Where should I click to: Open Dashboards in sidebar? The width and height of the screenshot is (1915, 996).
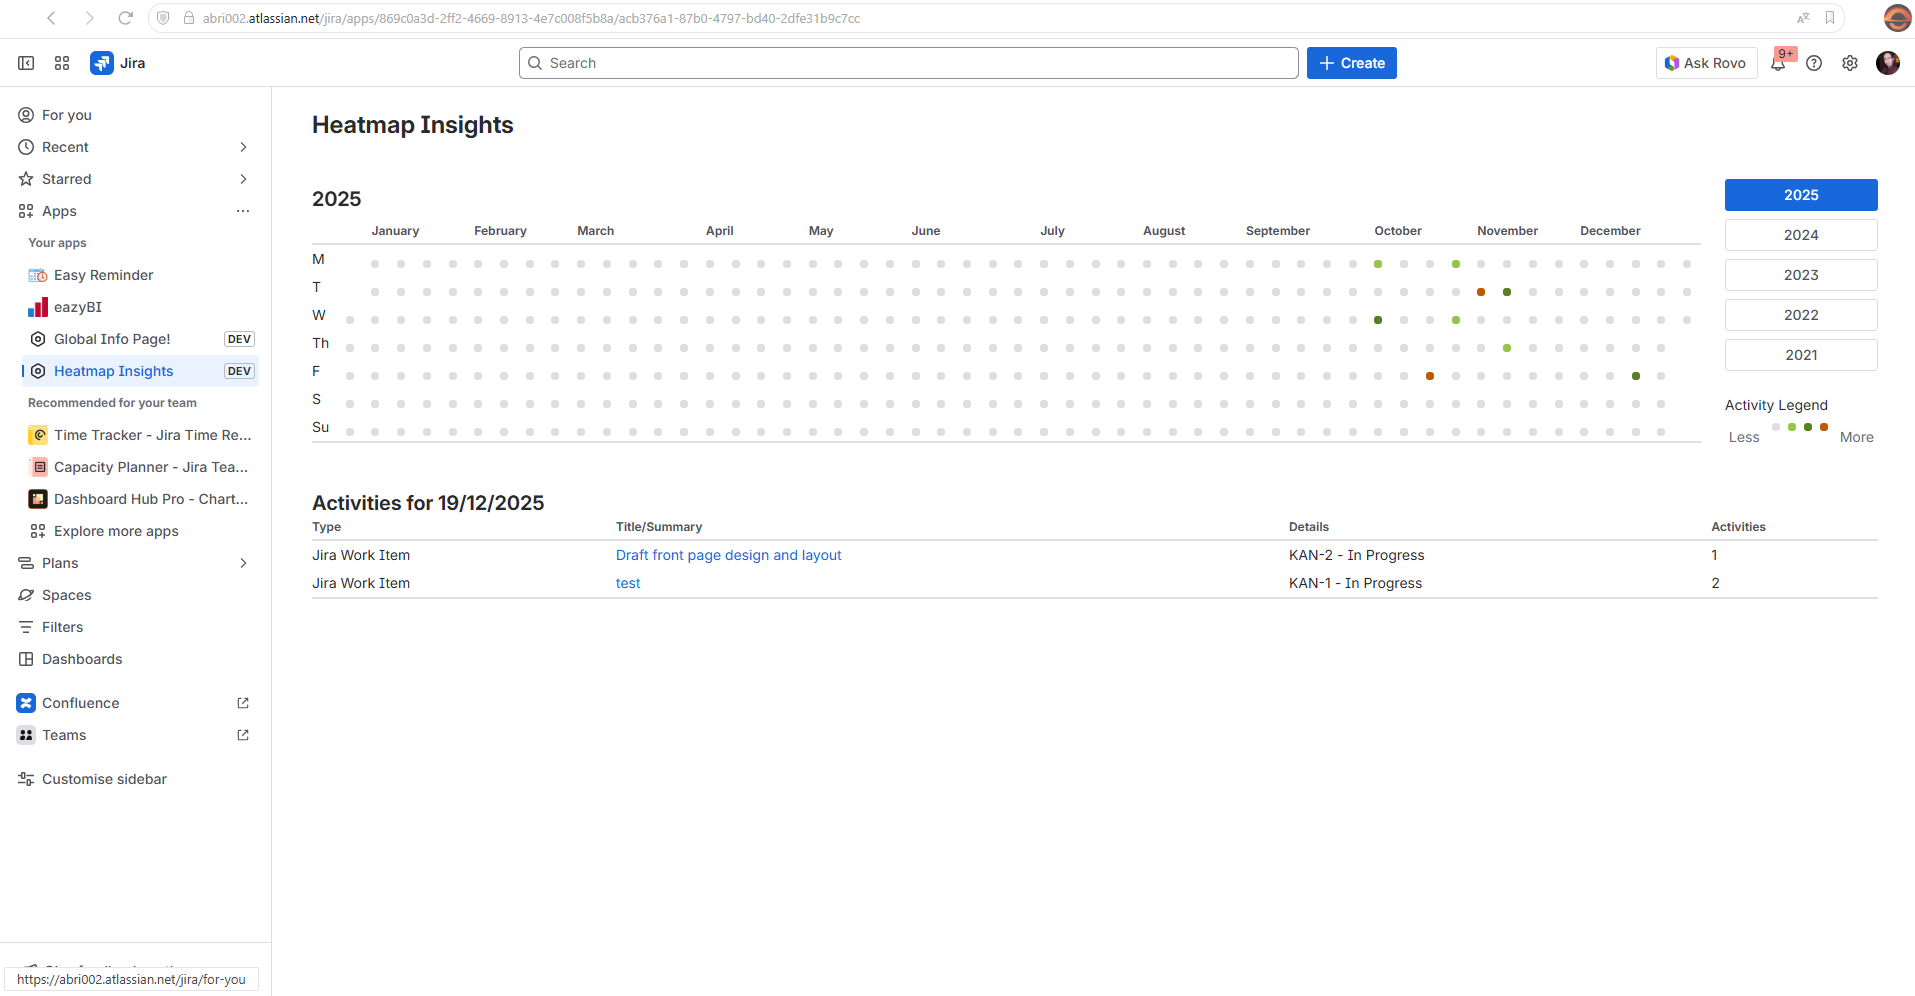click(135, 659)
